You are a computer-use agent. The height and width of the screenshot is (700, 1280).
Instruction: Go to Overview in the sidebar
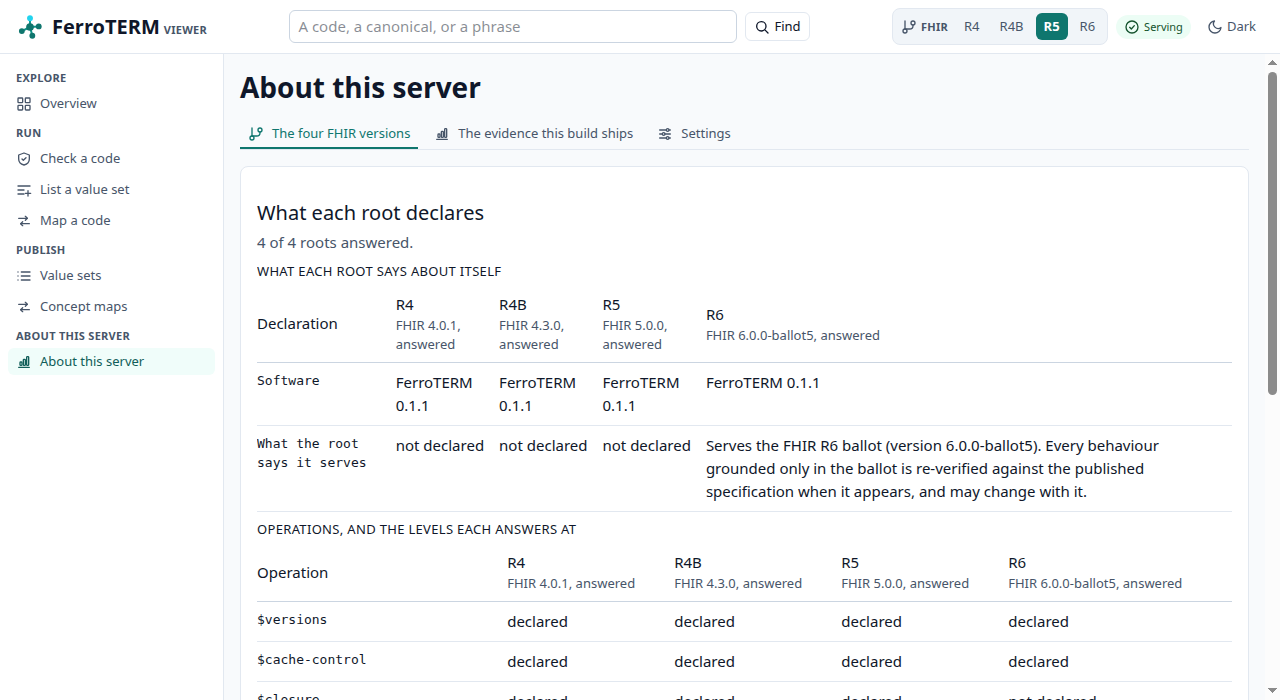[111, 104]
